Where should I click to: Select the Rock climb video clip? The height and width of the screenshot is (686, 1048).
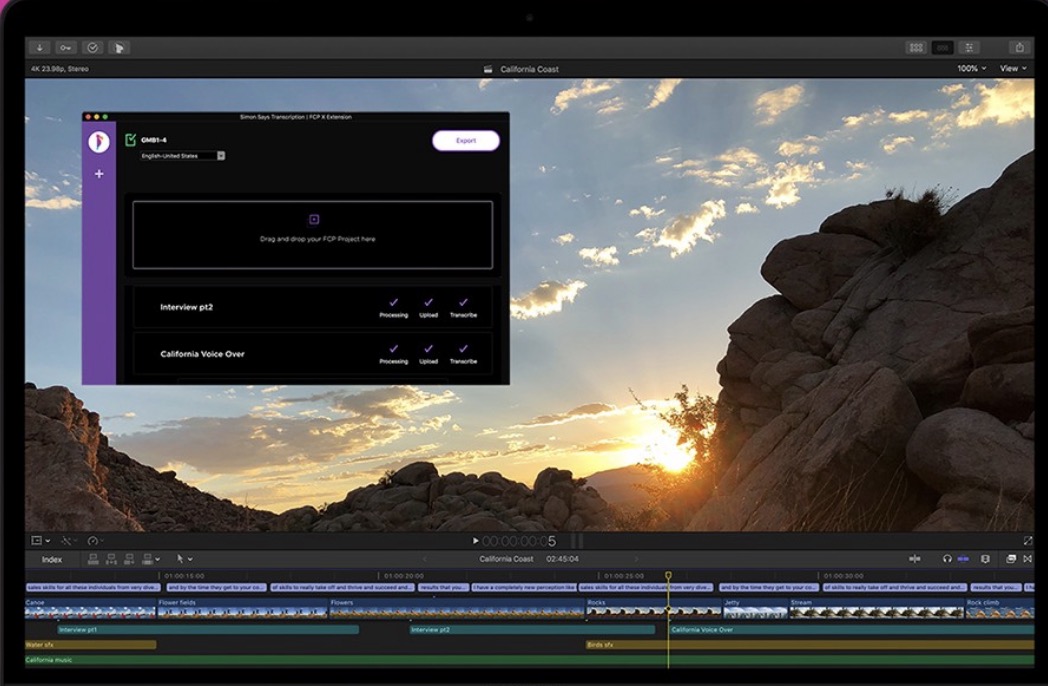pyautogui.click(x=1000, y=608)
